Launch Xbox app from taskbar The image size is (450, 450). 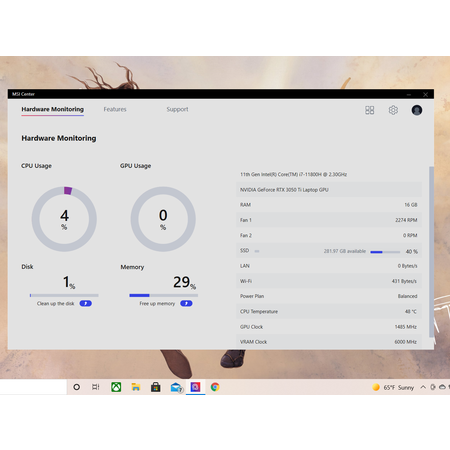pos(116,387)
